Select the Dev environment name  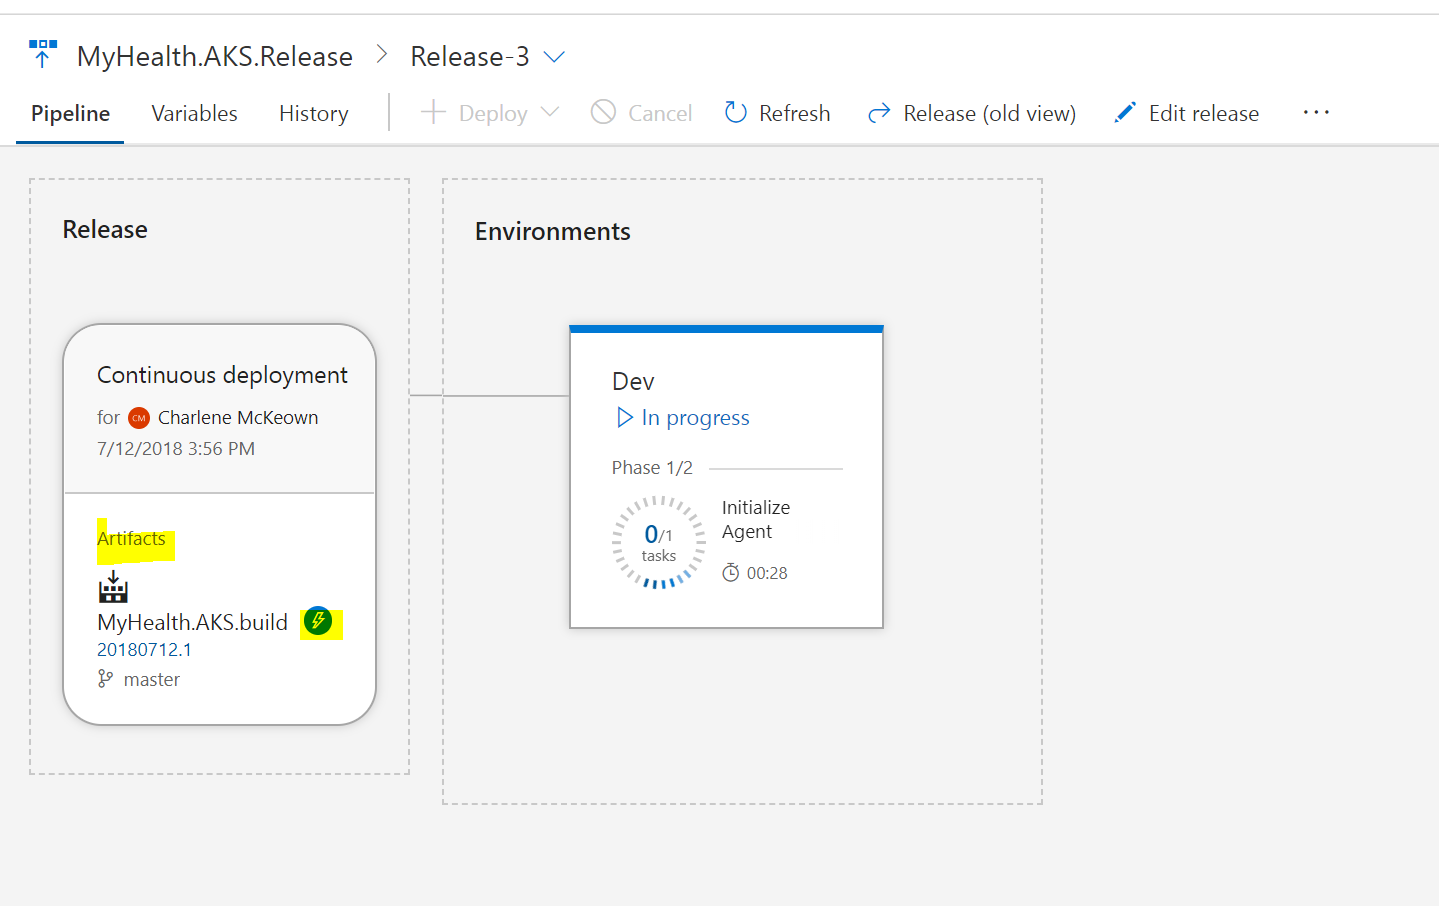pyautogui.click(x=633, y=382)
